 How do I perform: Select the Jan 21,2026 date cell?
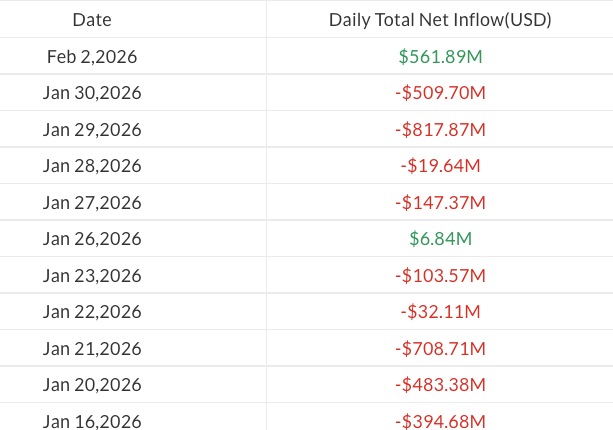[x=92, y=349]
